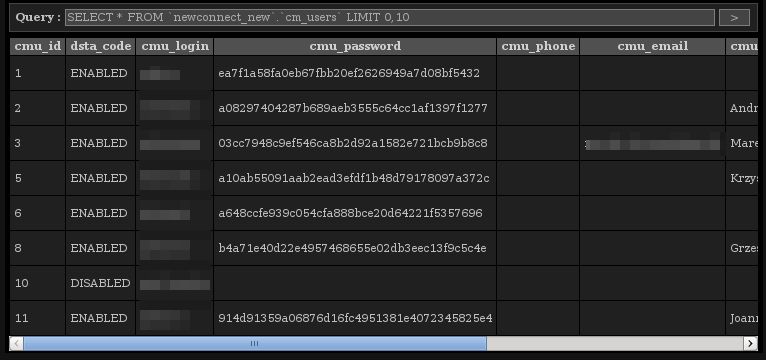Click the cmu_email column header
Image resolution: width=766 pixels, height=360 pixels.
[653, 46]
